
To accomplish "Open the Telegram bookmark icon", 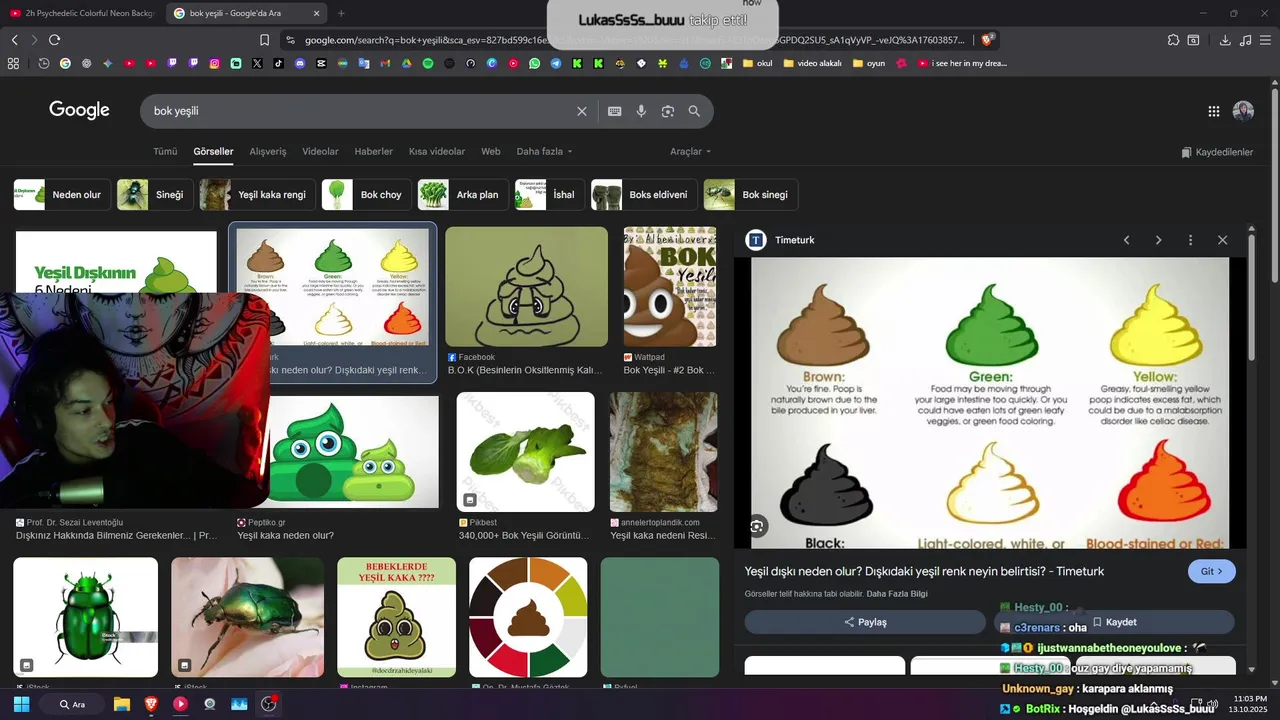I will 556,63.
